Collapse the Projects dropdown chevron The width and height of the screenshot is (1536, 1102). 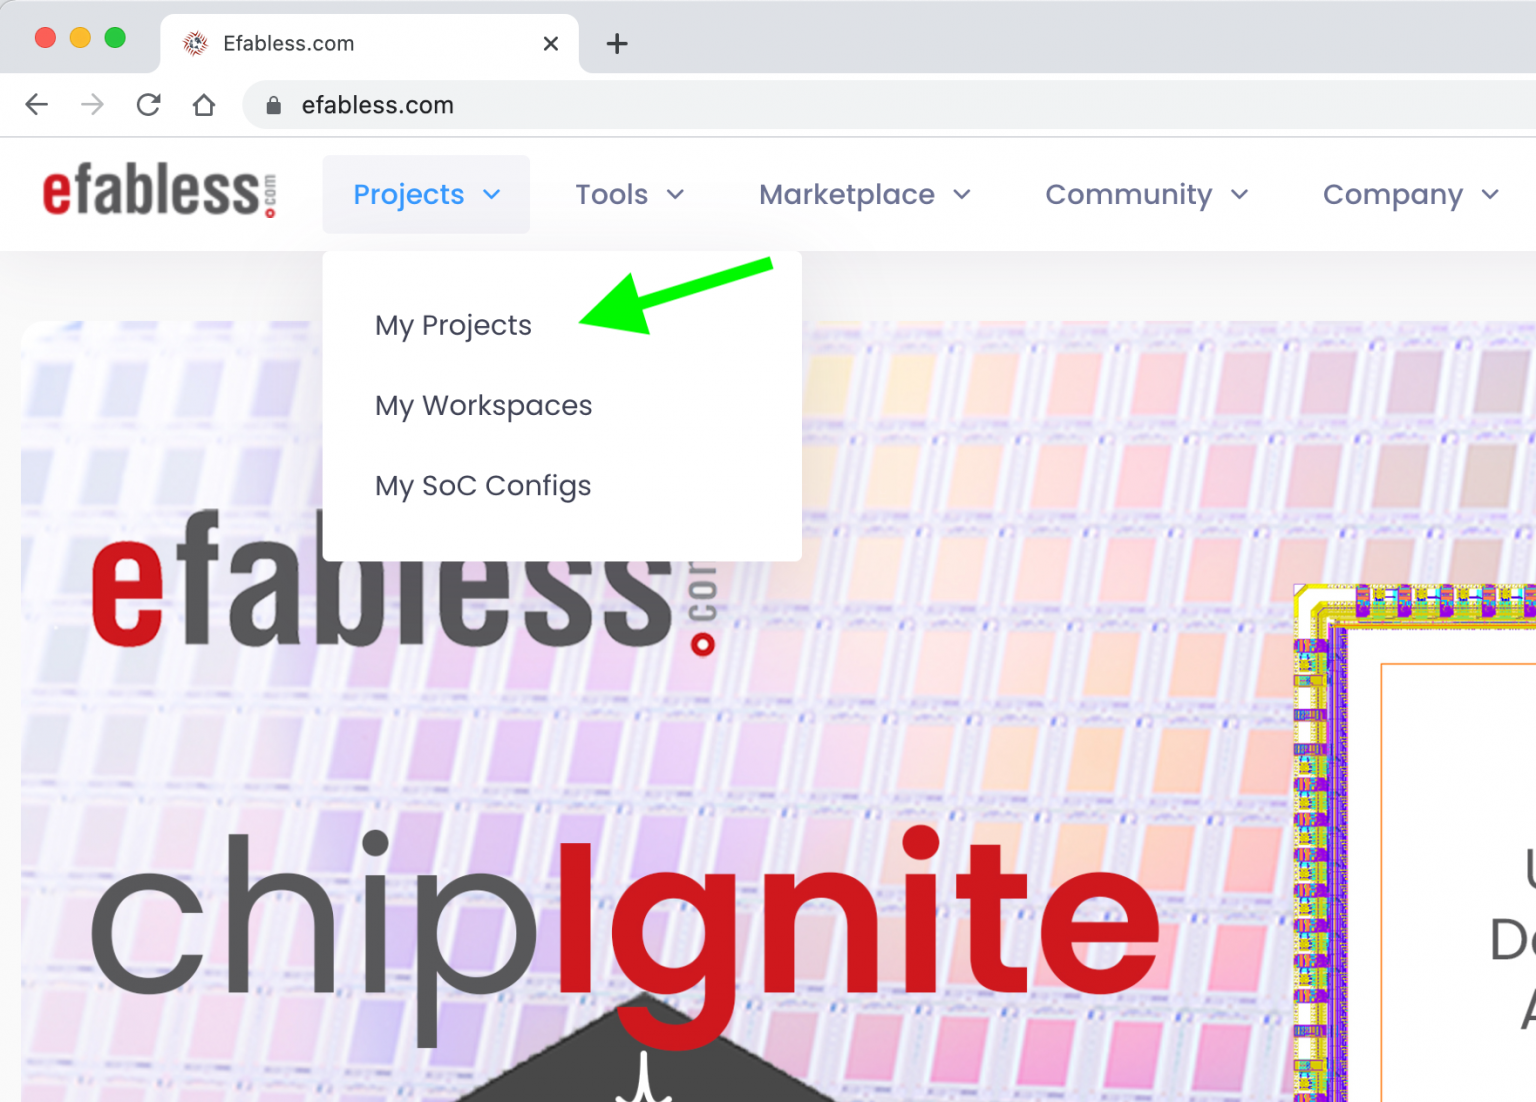click(x=492, y=195)
